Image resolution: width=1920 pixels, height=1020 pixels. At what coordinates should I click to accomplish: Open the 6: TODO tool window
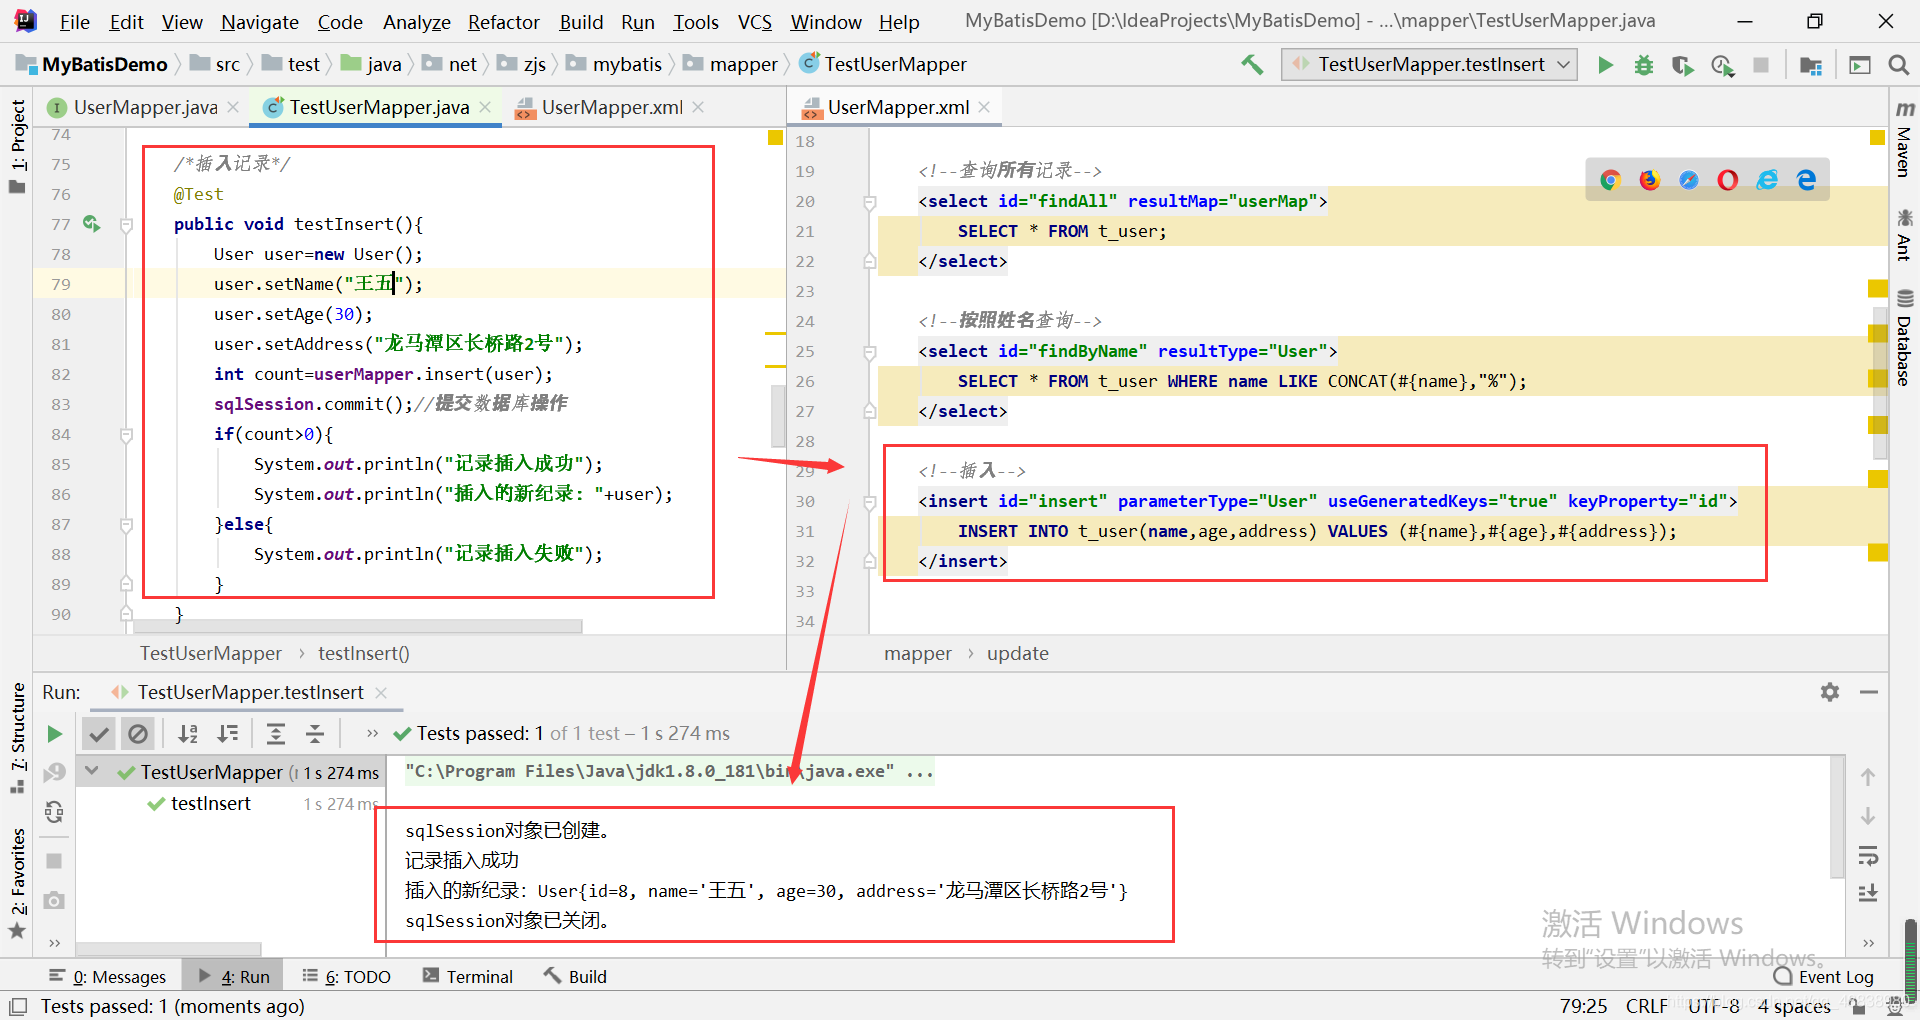[x=347, y=977]
